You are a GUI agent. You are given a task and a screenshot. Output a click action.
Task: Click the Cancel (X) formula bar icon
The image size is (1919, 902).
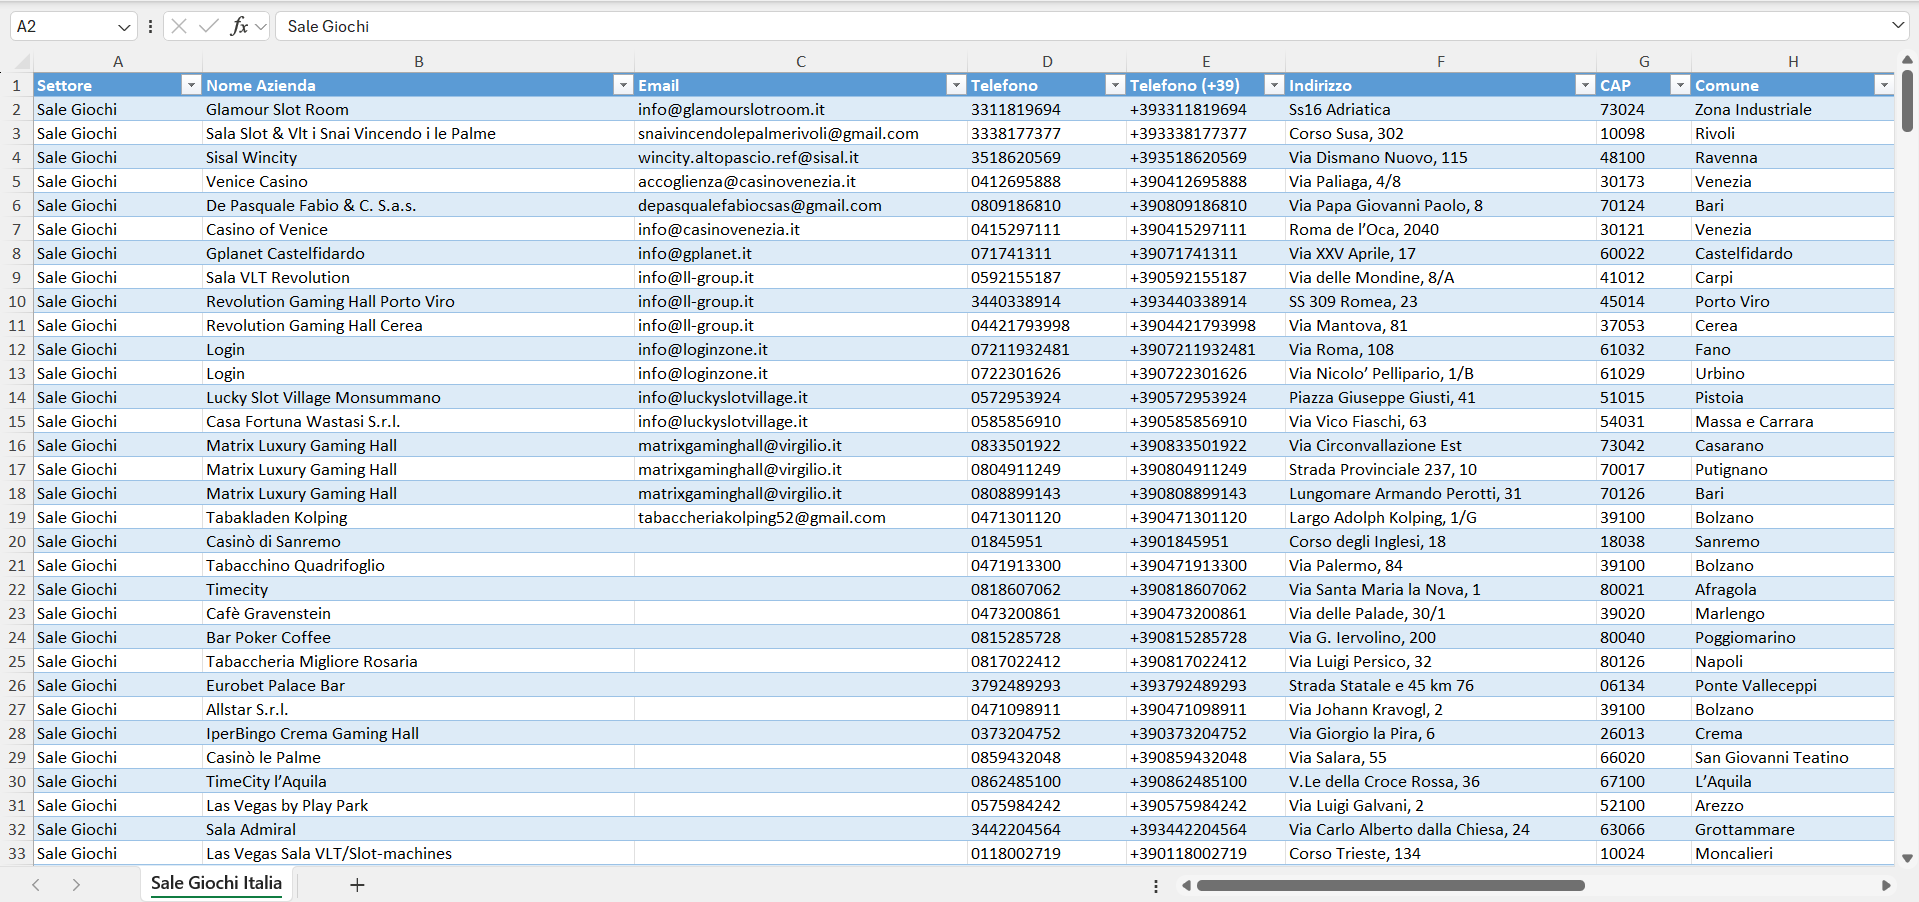coord(179,26)
